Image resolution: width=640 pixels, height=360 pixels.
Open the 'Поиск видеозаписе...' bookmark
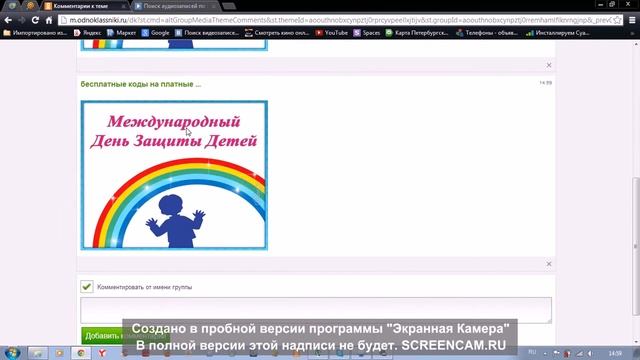[207, 33]
